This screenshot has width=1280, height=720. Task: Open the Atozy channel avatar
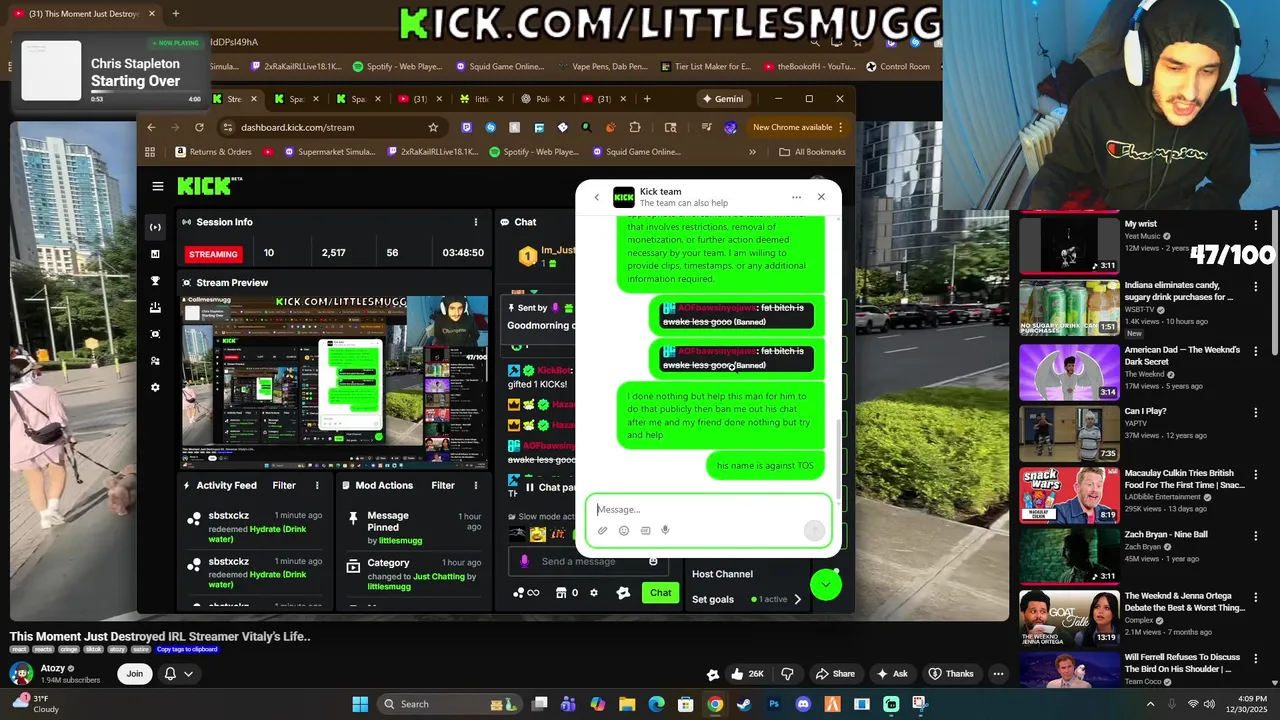21,673
